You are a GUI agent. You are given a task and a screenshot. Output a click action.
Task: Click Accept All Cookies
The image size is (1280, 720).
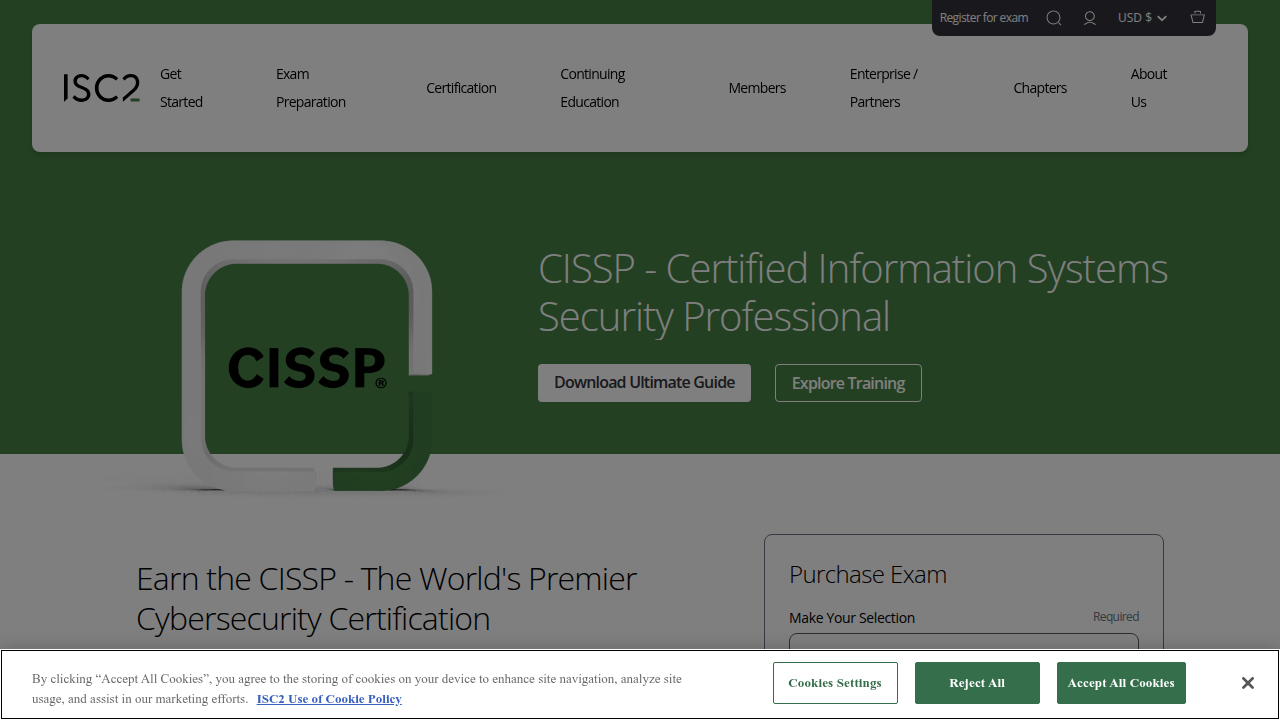tap(1121, 683)
